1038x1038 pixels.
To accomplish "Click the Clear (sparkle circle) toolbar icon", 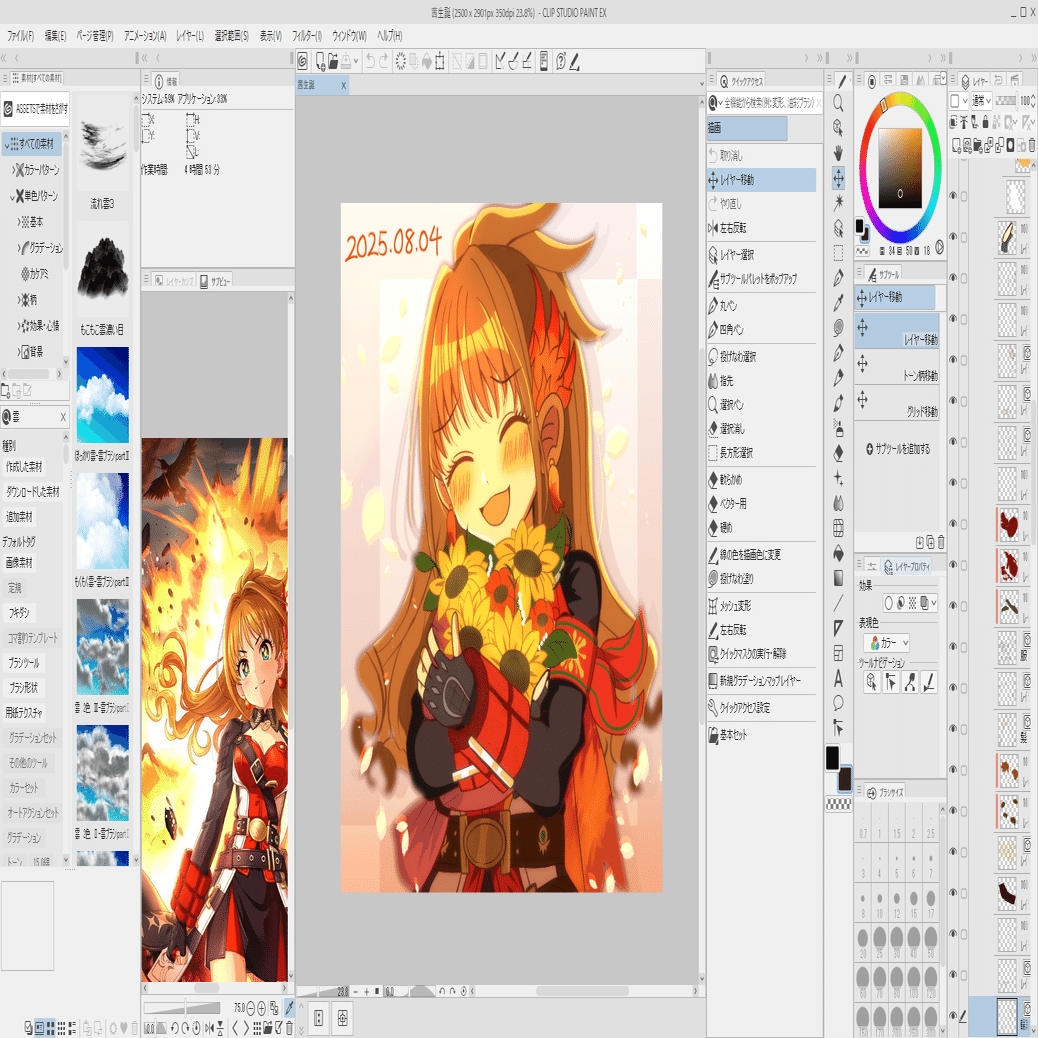I will (401, 62).
